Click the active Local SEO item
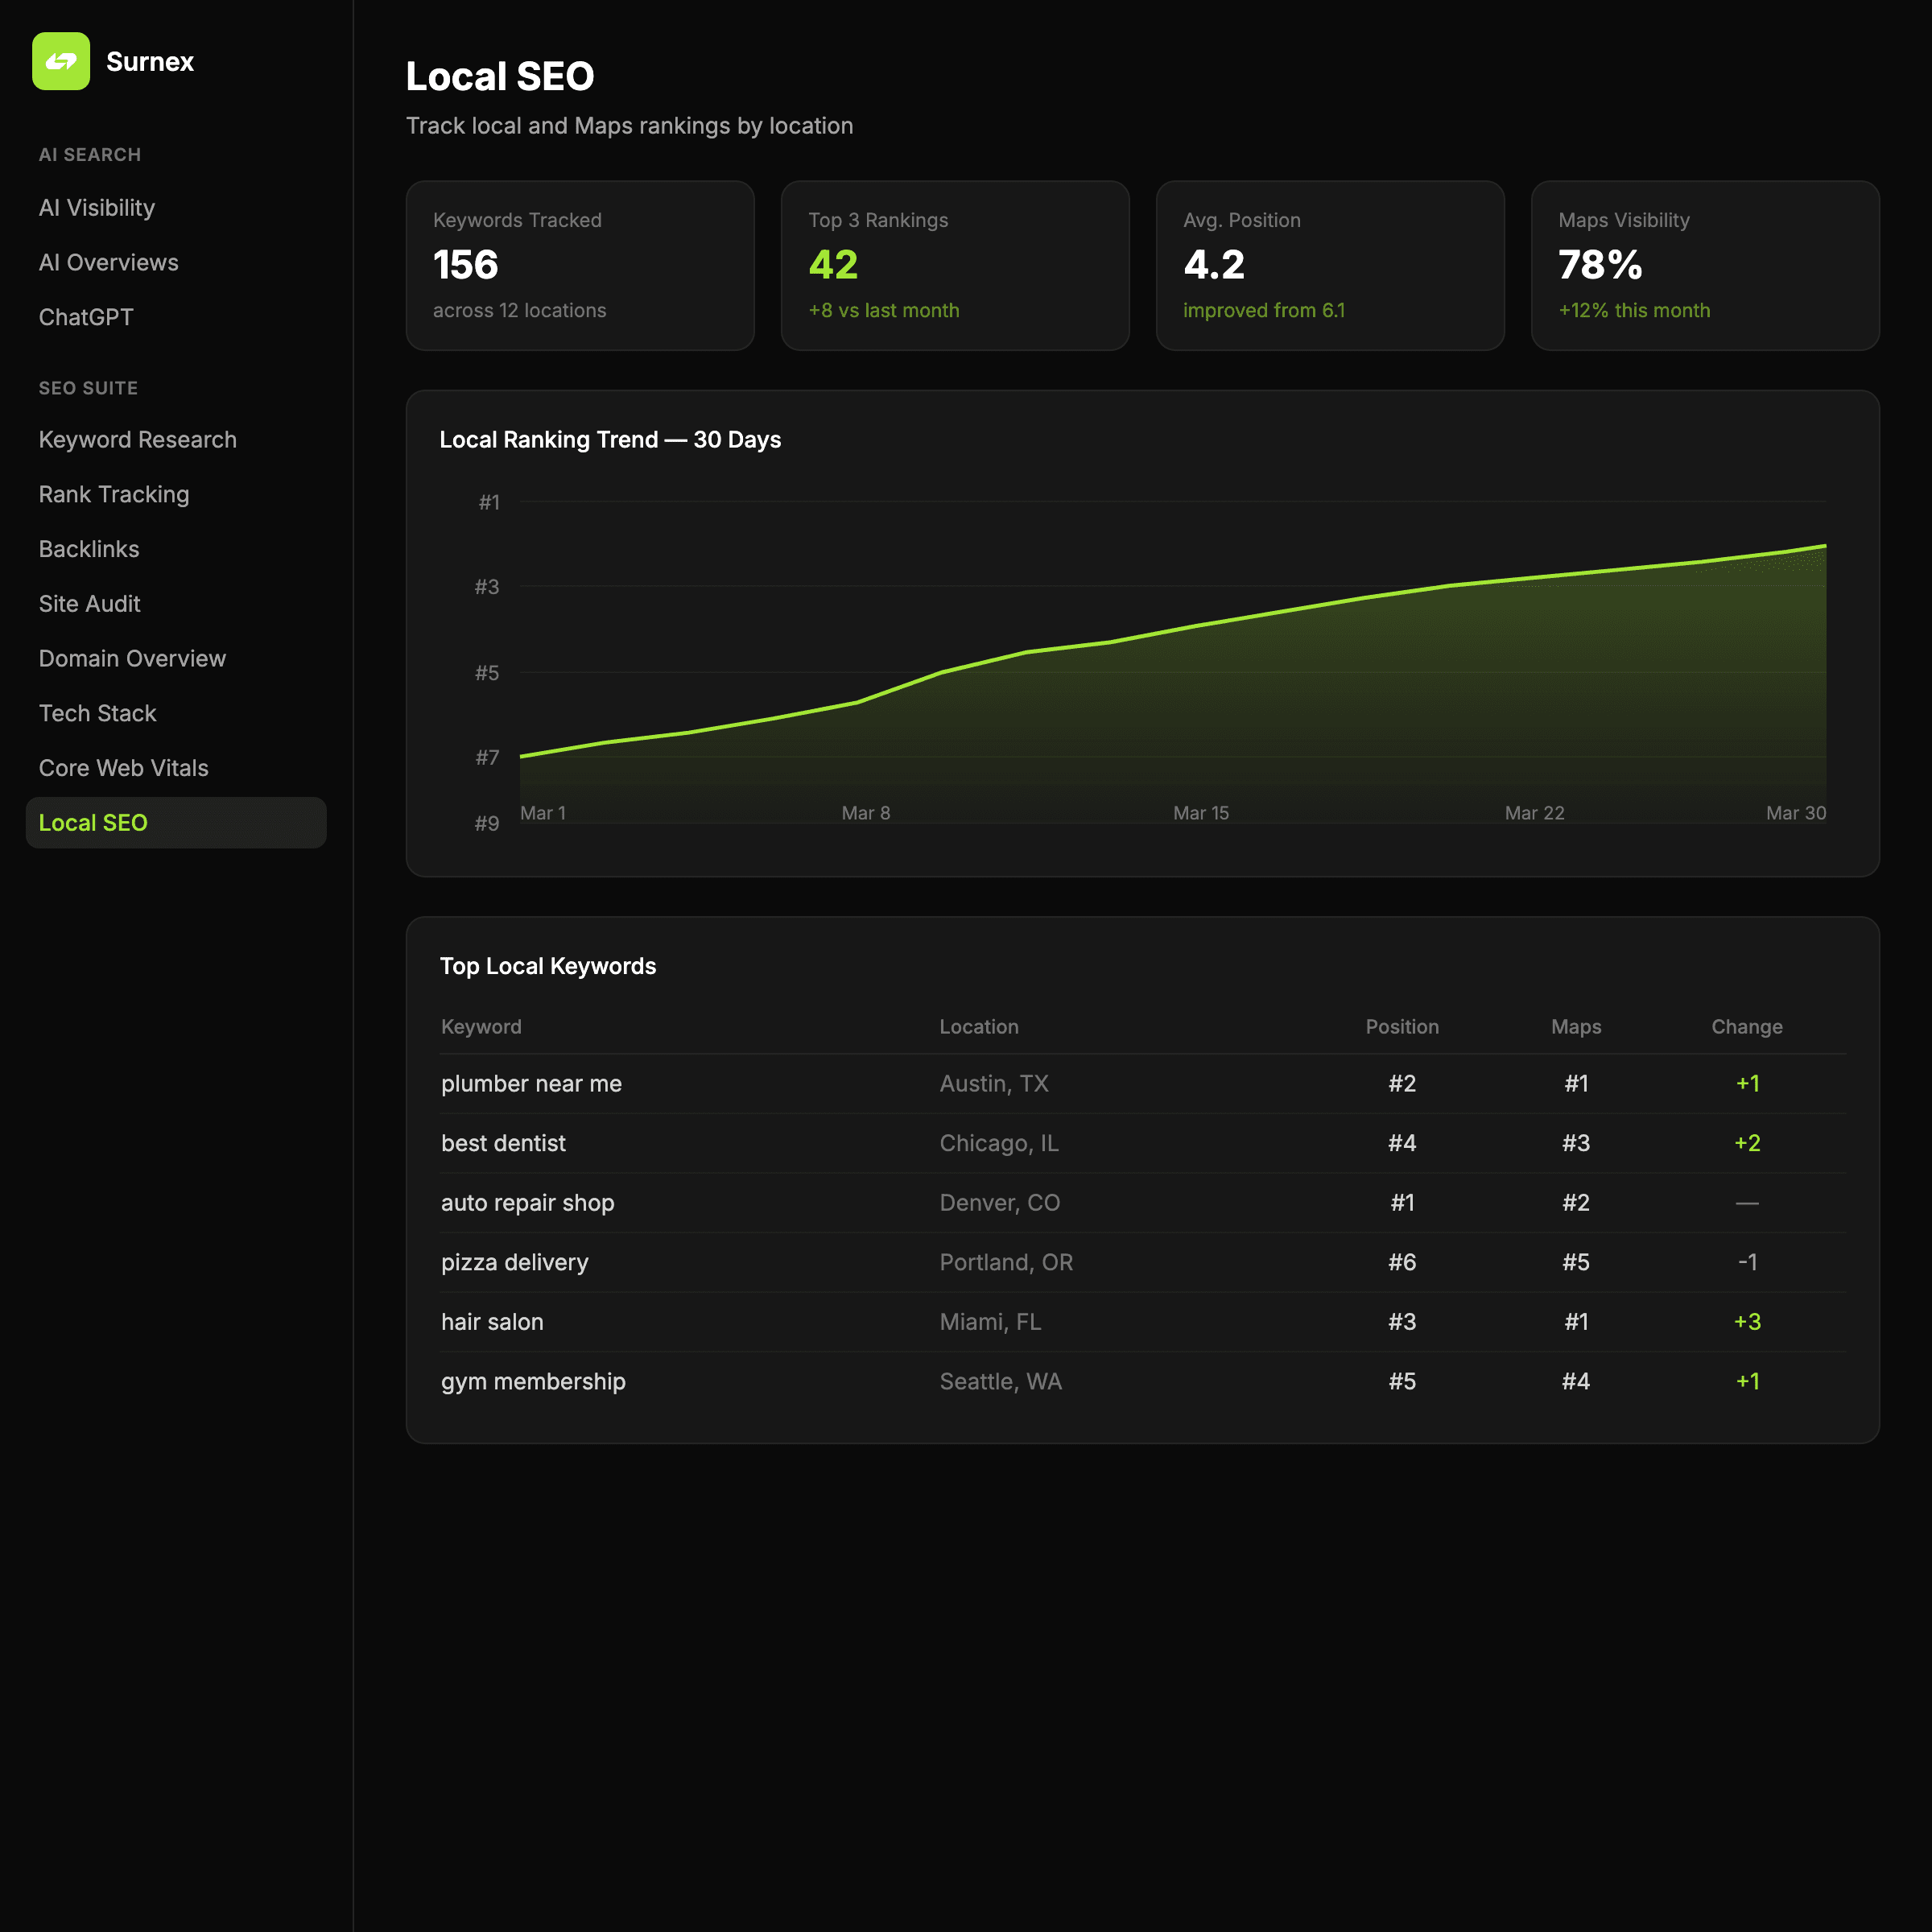 pos(93,823)
